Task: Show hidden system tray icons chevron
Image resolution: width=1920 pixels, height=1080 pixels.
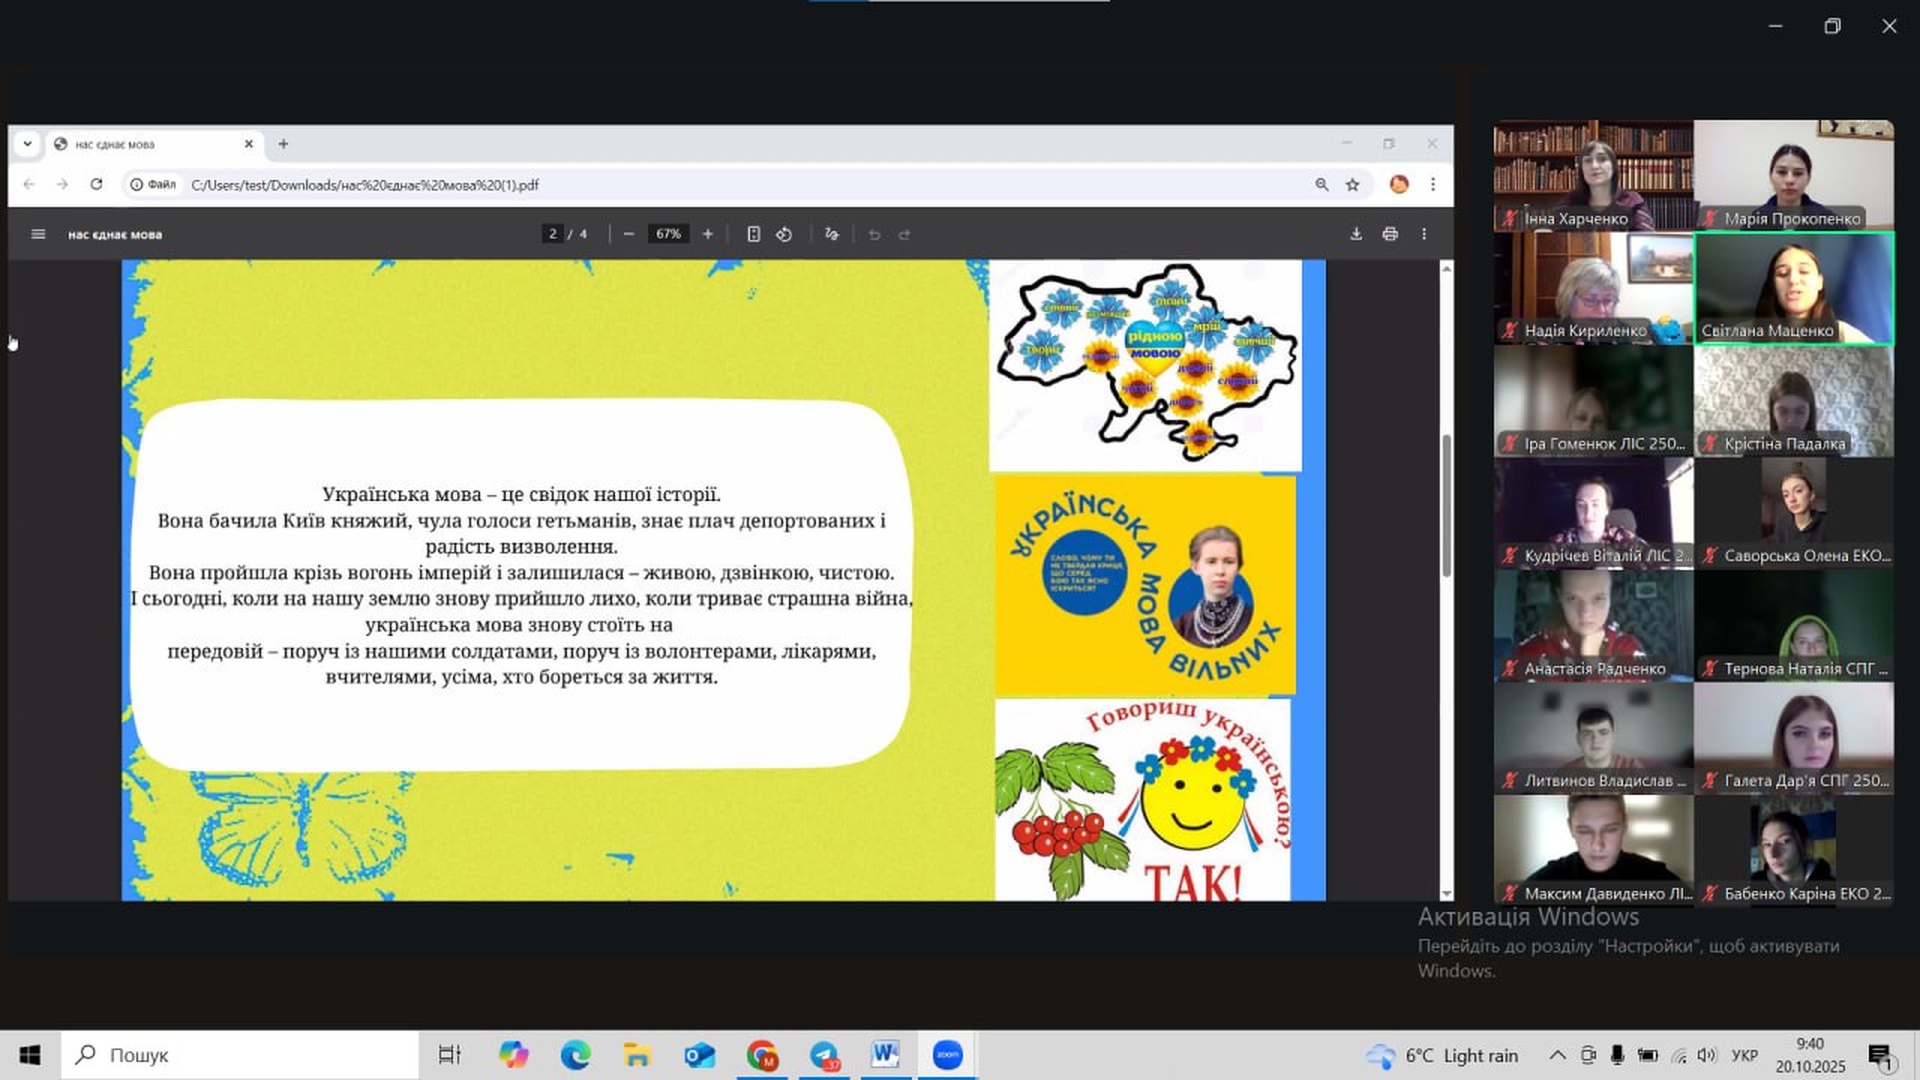Action: click(x=1557, y=1055)
